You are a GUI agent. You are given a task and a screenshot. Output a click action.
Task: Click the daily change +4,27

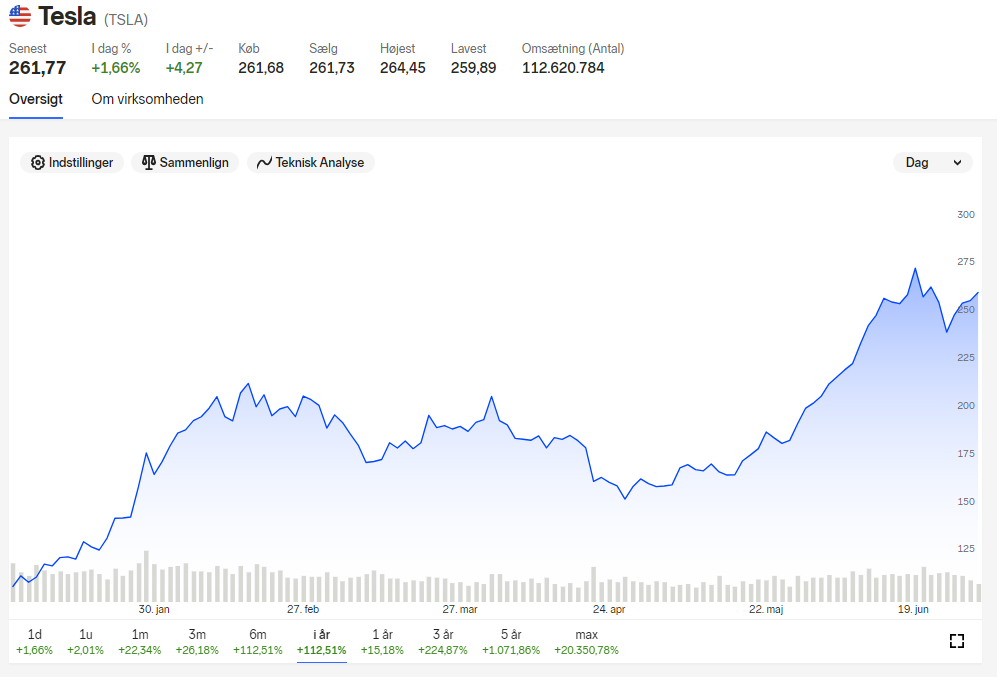point(184,68)
